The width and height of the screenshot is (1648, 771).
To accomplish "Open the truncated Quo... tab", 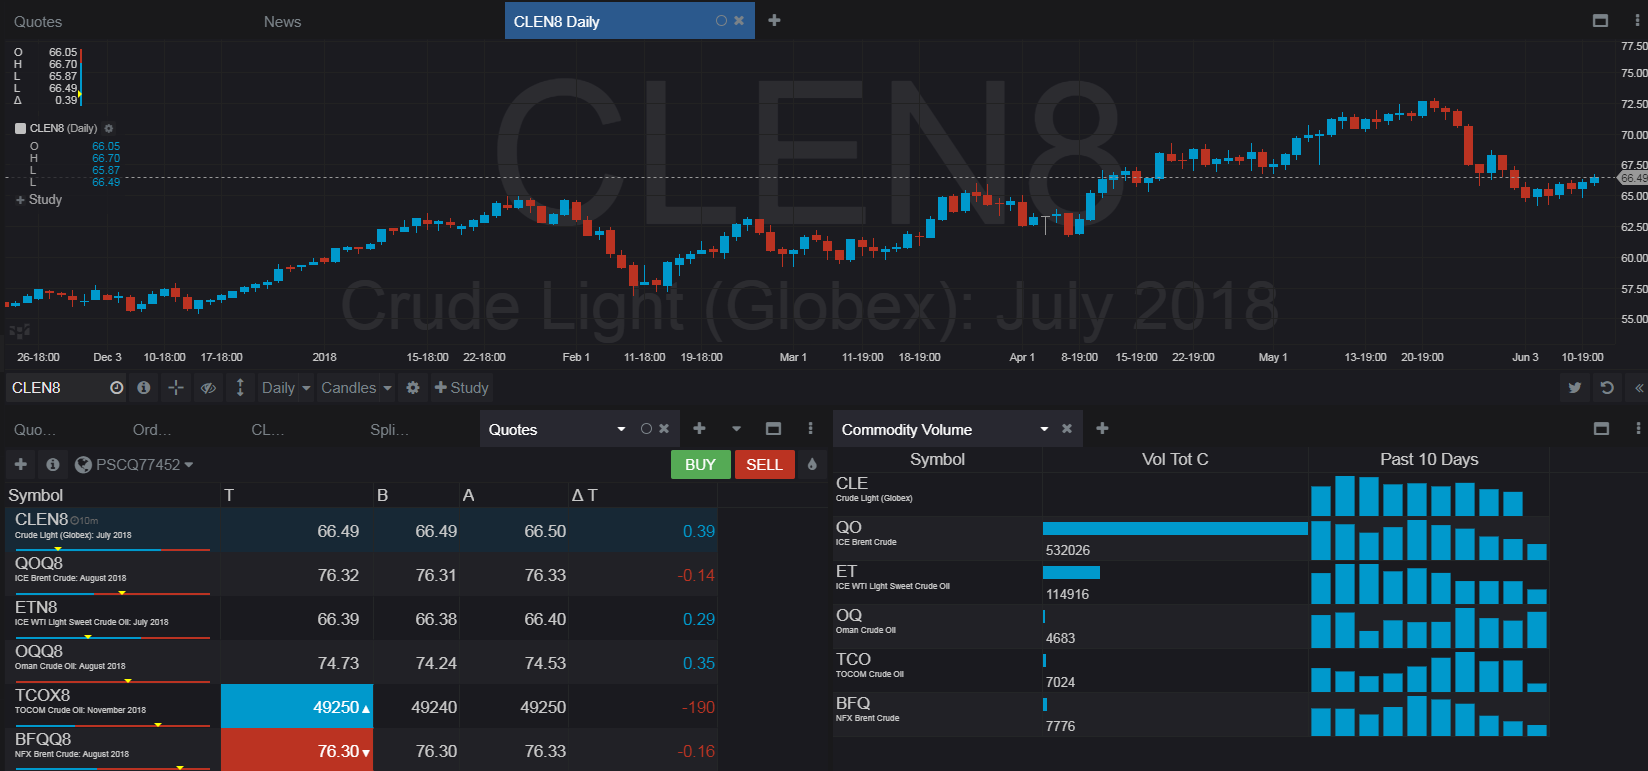I will pyautogui.click(x=35, y=430).
